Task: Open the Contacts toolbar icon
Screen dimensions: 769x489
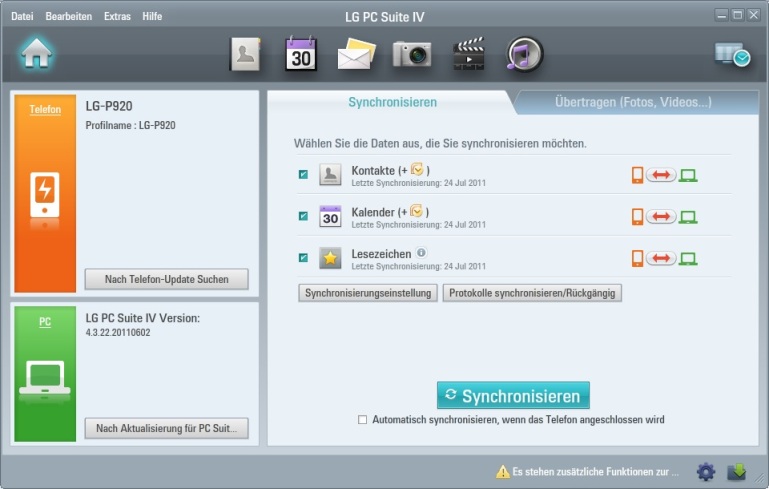Action: pyautogui.click(x=245, y=54)
